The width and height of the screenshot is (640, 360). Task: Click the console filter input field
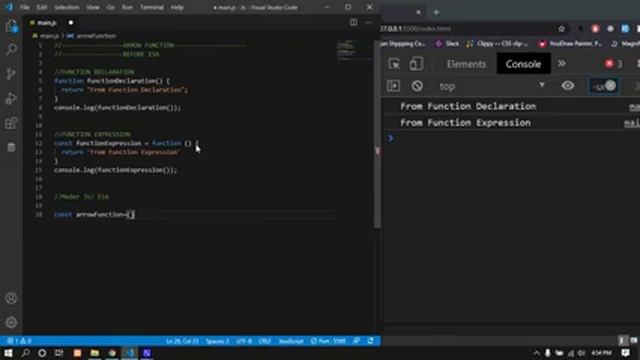[604, 86]
